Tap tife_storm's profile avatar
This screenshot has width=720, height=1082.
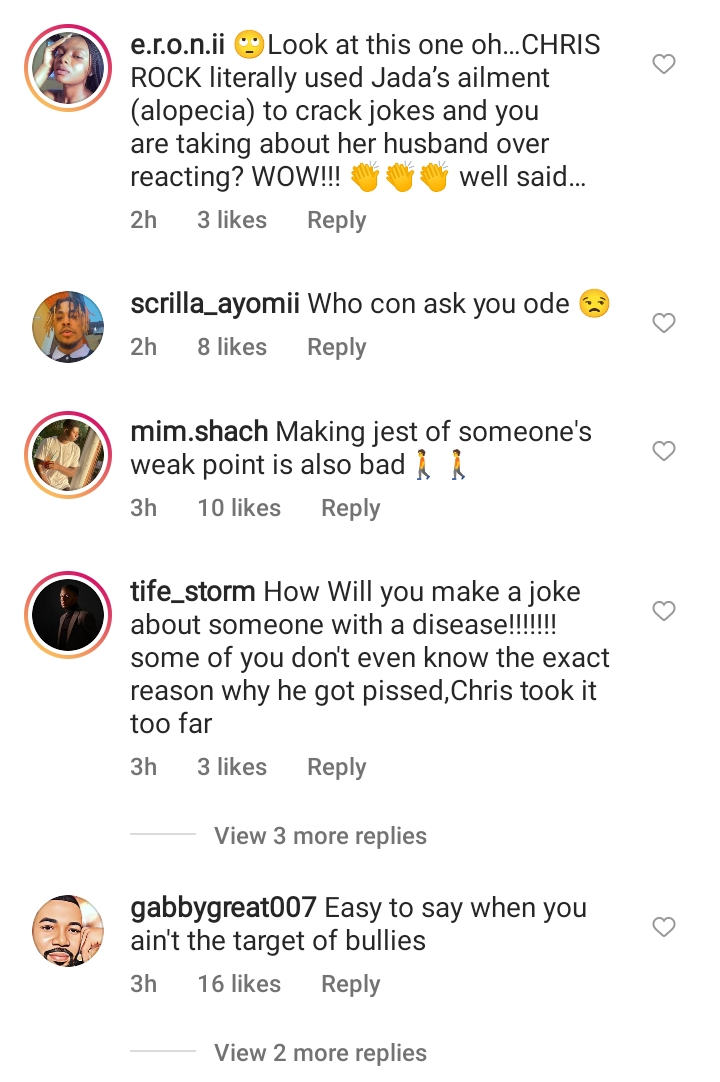point(69,614)
